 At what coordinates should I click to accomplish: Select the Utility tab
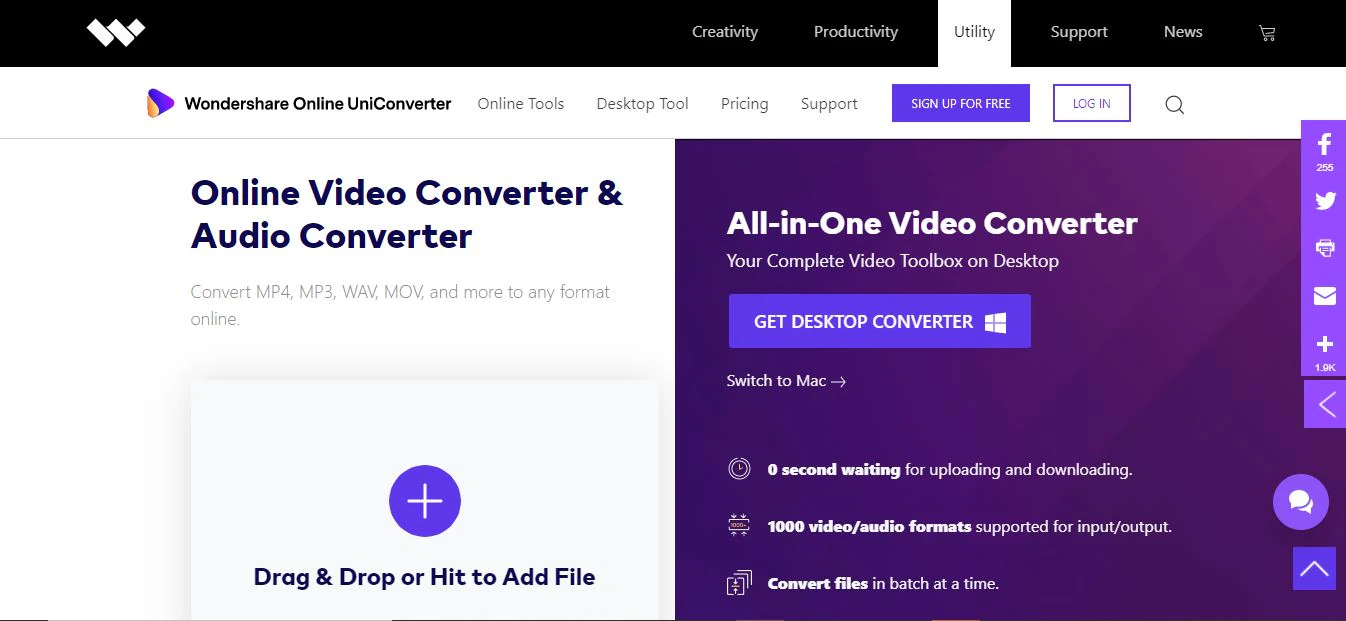[974, 33]
